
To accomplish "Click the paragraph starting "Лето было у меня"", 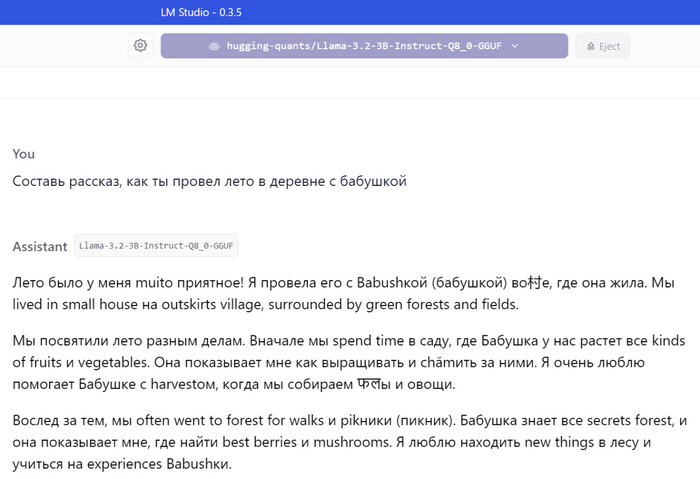I will [x=343, y=293].
